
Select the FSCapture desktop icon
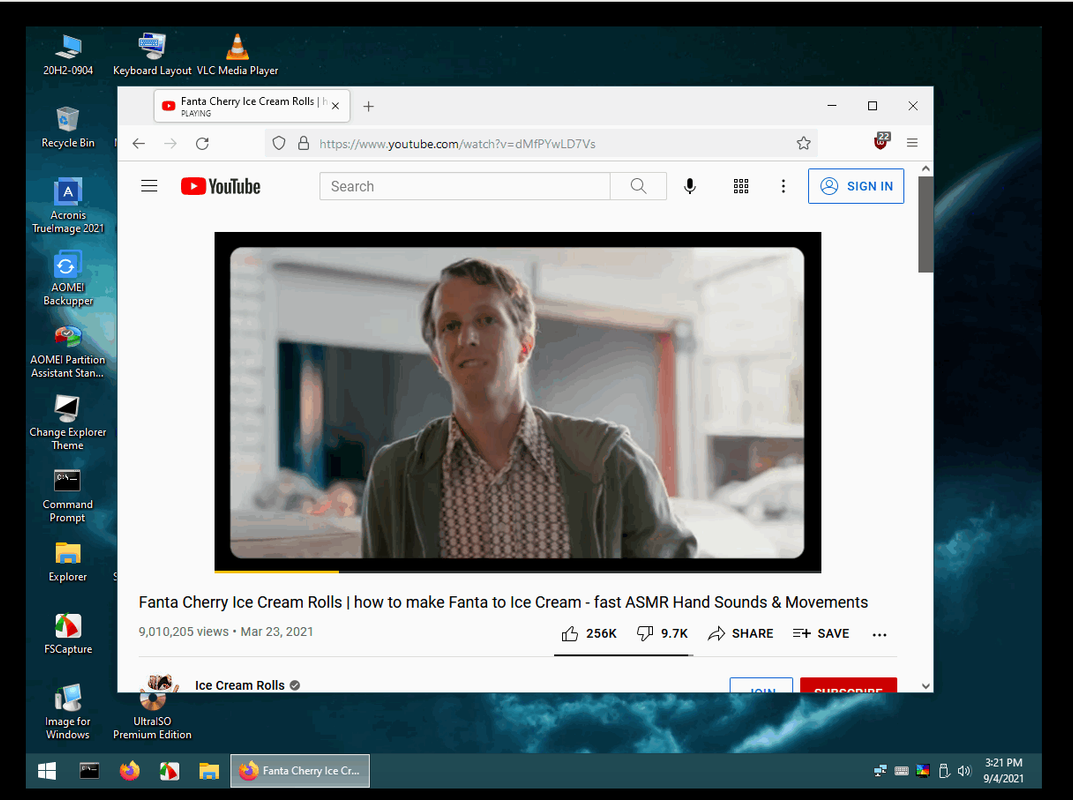coord(68,634)
